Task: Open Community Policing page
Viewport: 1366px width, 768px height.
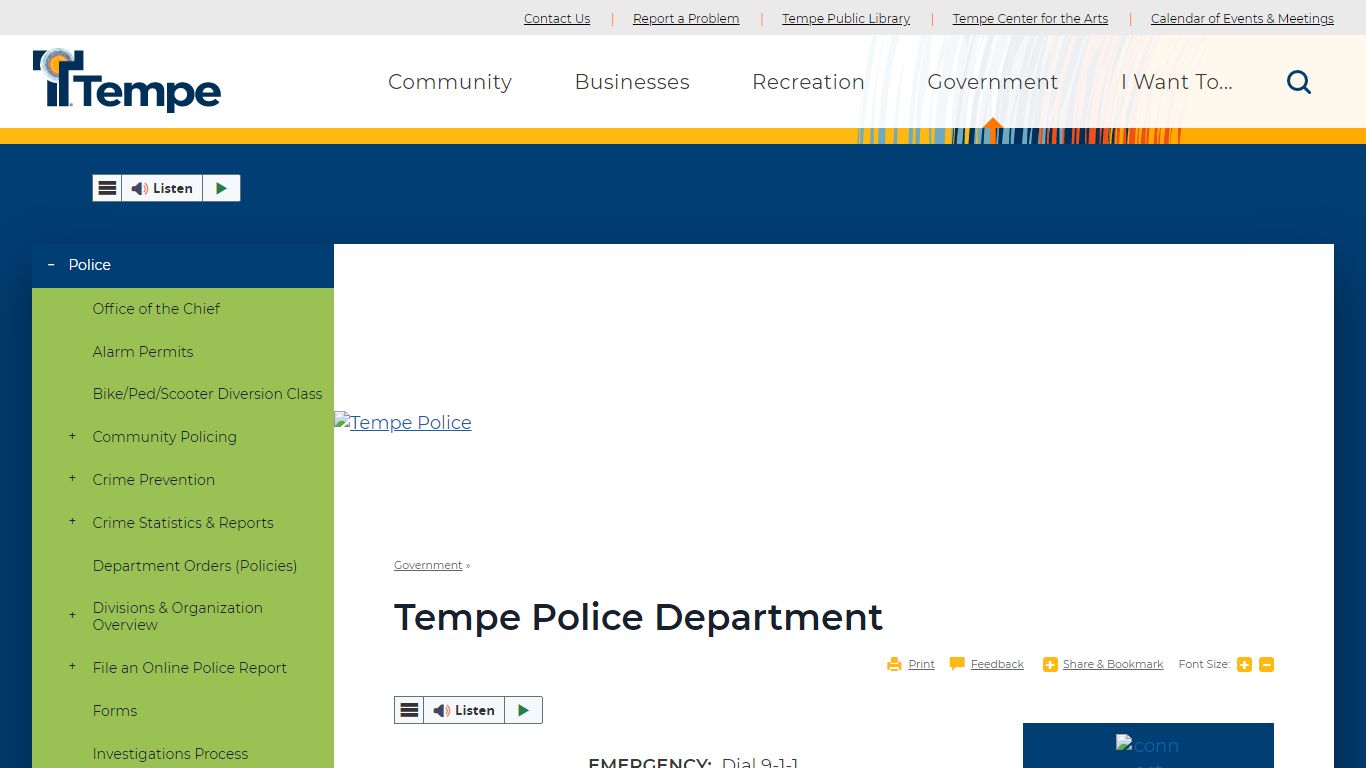Action: click(x=165, y=437)
